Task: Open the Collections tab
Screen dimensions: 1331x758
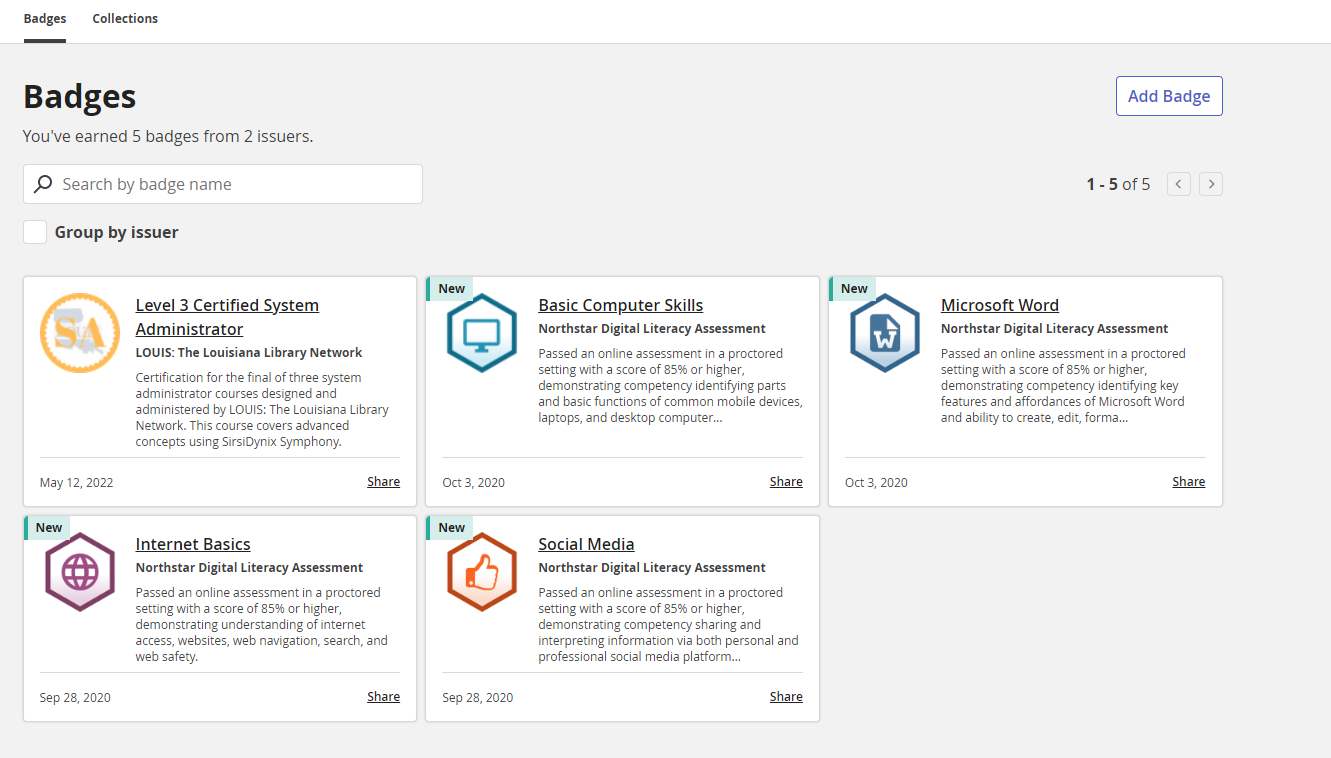Action: pos(125,19)
